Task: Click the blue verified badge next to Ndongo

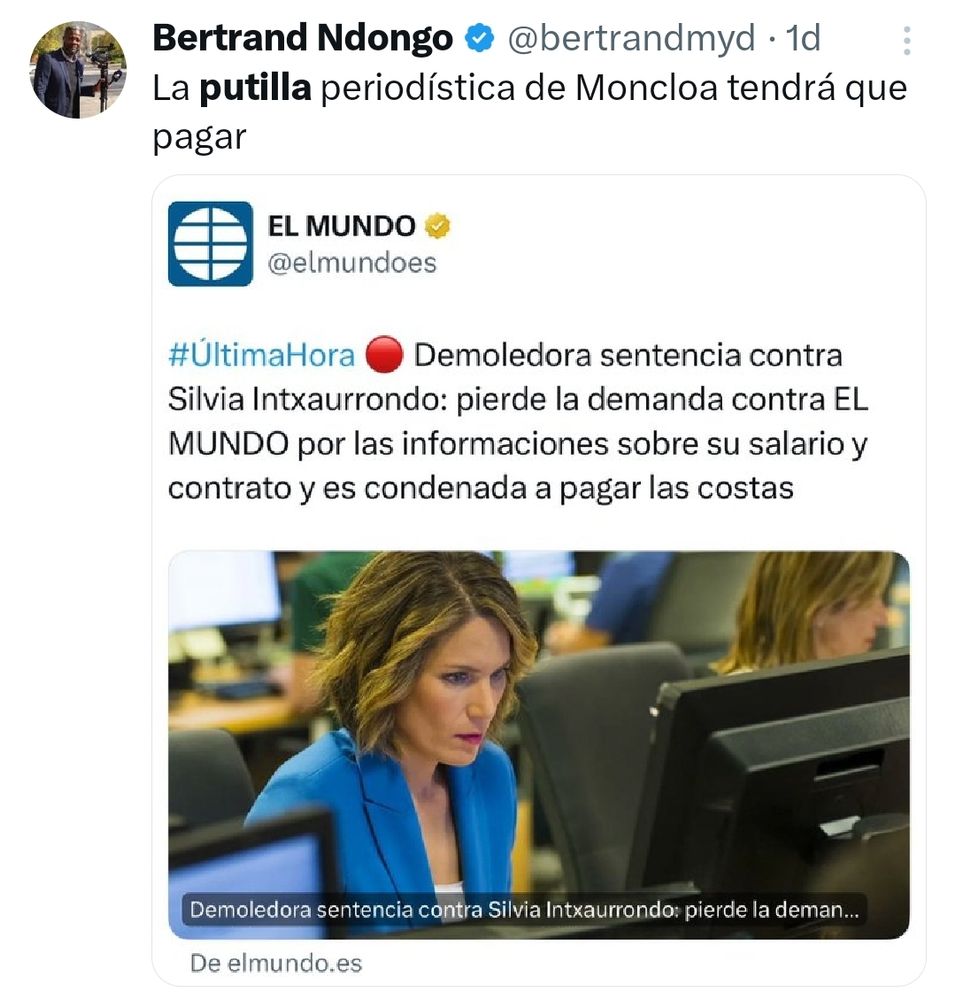Action: [x=480, y=38]
